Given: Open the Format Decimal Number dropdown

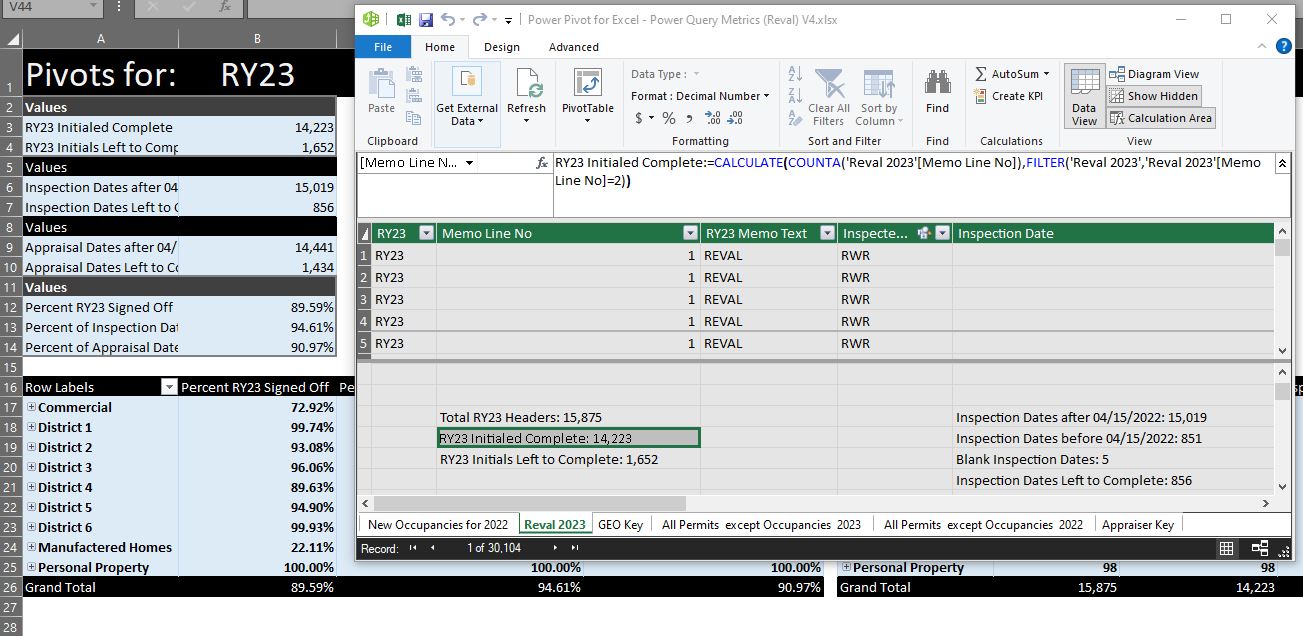Looking at the screenshot, I should pos(700,96).
